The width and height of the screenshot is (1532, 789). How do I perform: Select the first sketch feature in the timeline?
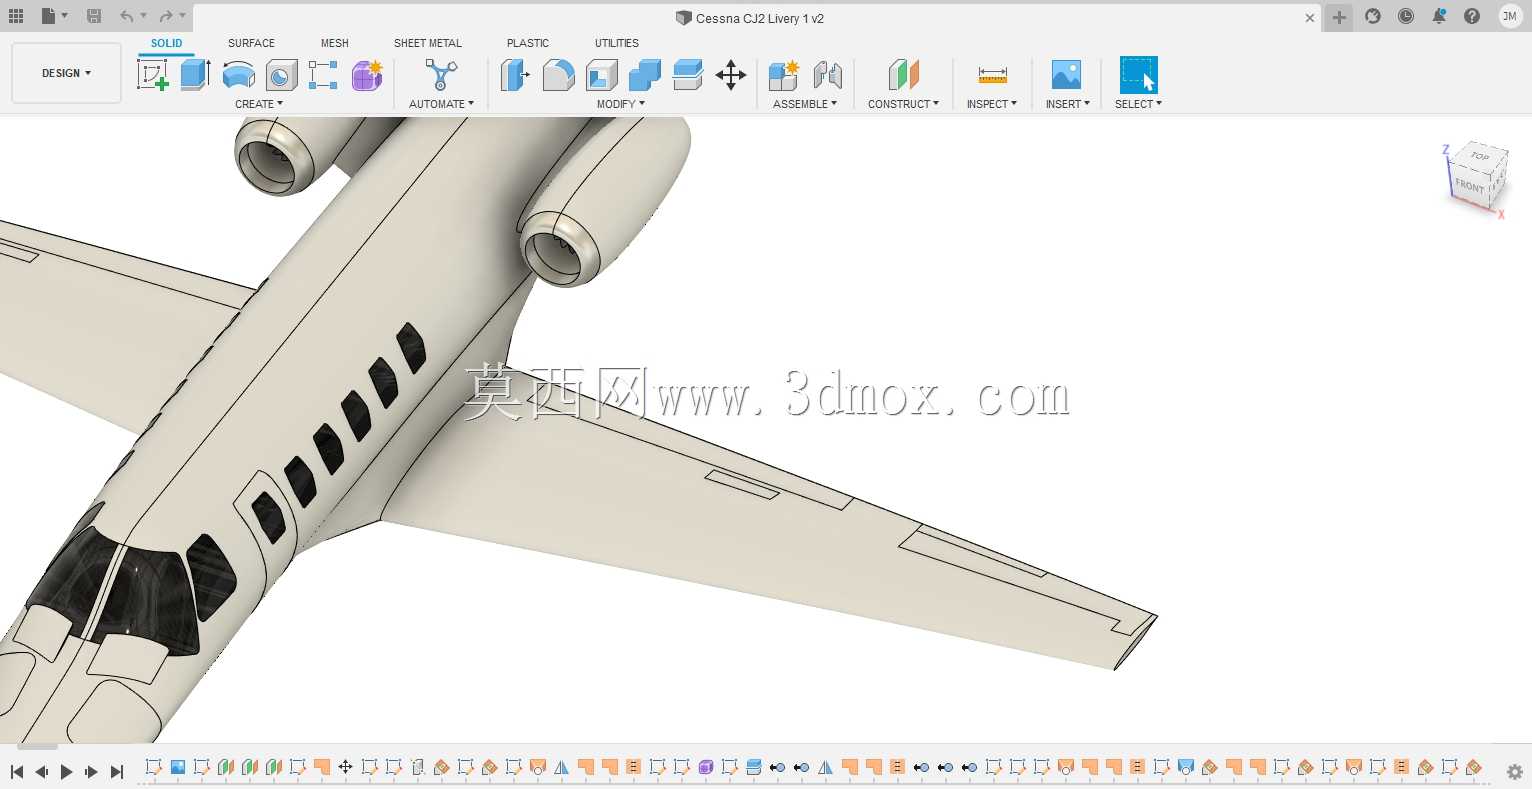click(153, 767)
